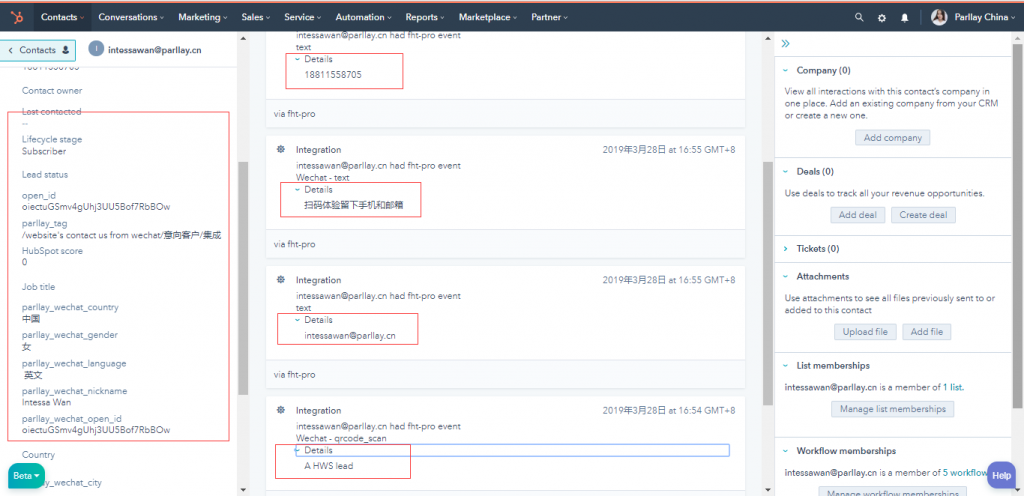Collapse Details showing 18811558705
The width and height of the screenshot is (1024, 496).
313,59
